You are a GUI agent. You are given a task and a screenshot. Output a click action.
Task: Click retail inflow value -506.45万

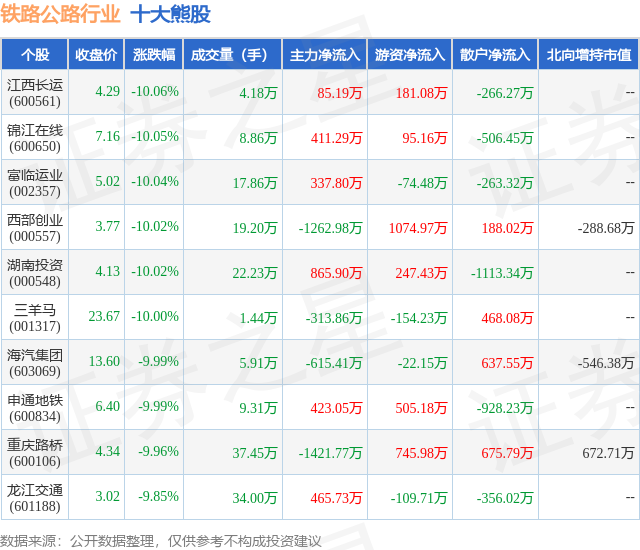(505, 138)
